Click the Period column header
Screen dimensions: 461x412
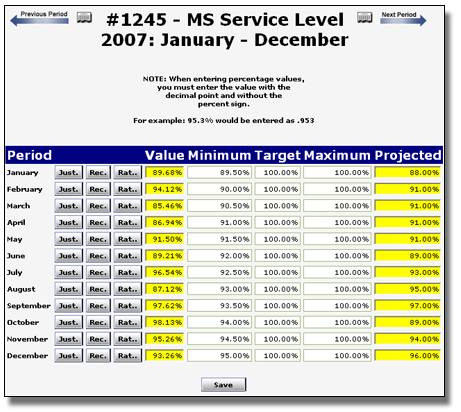pos(29,155)
